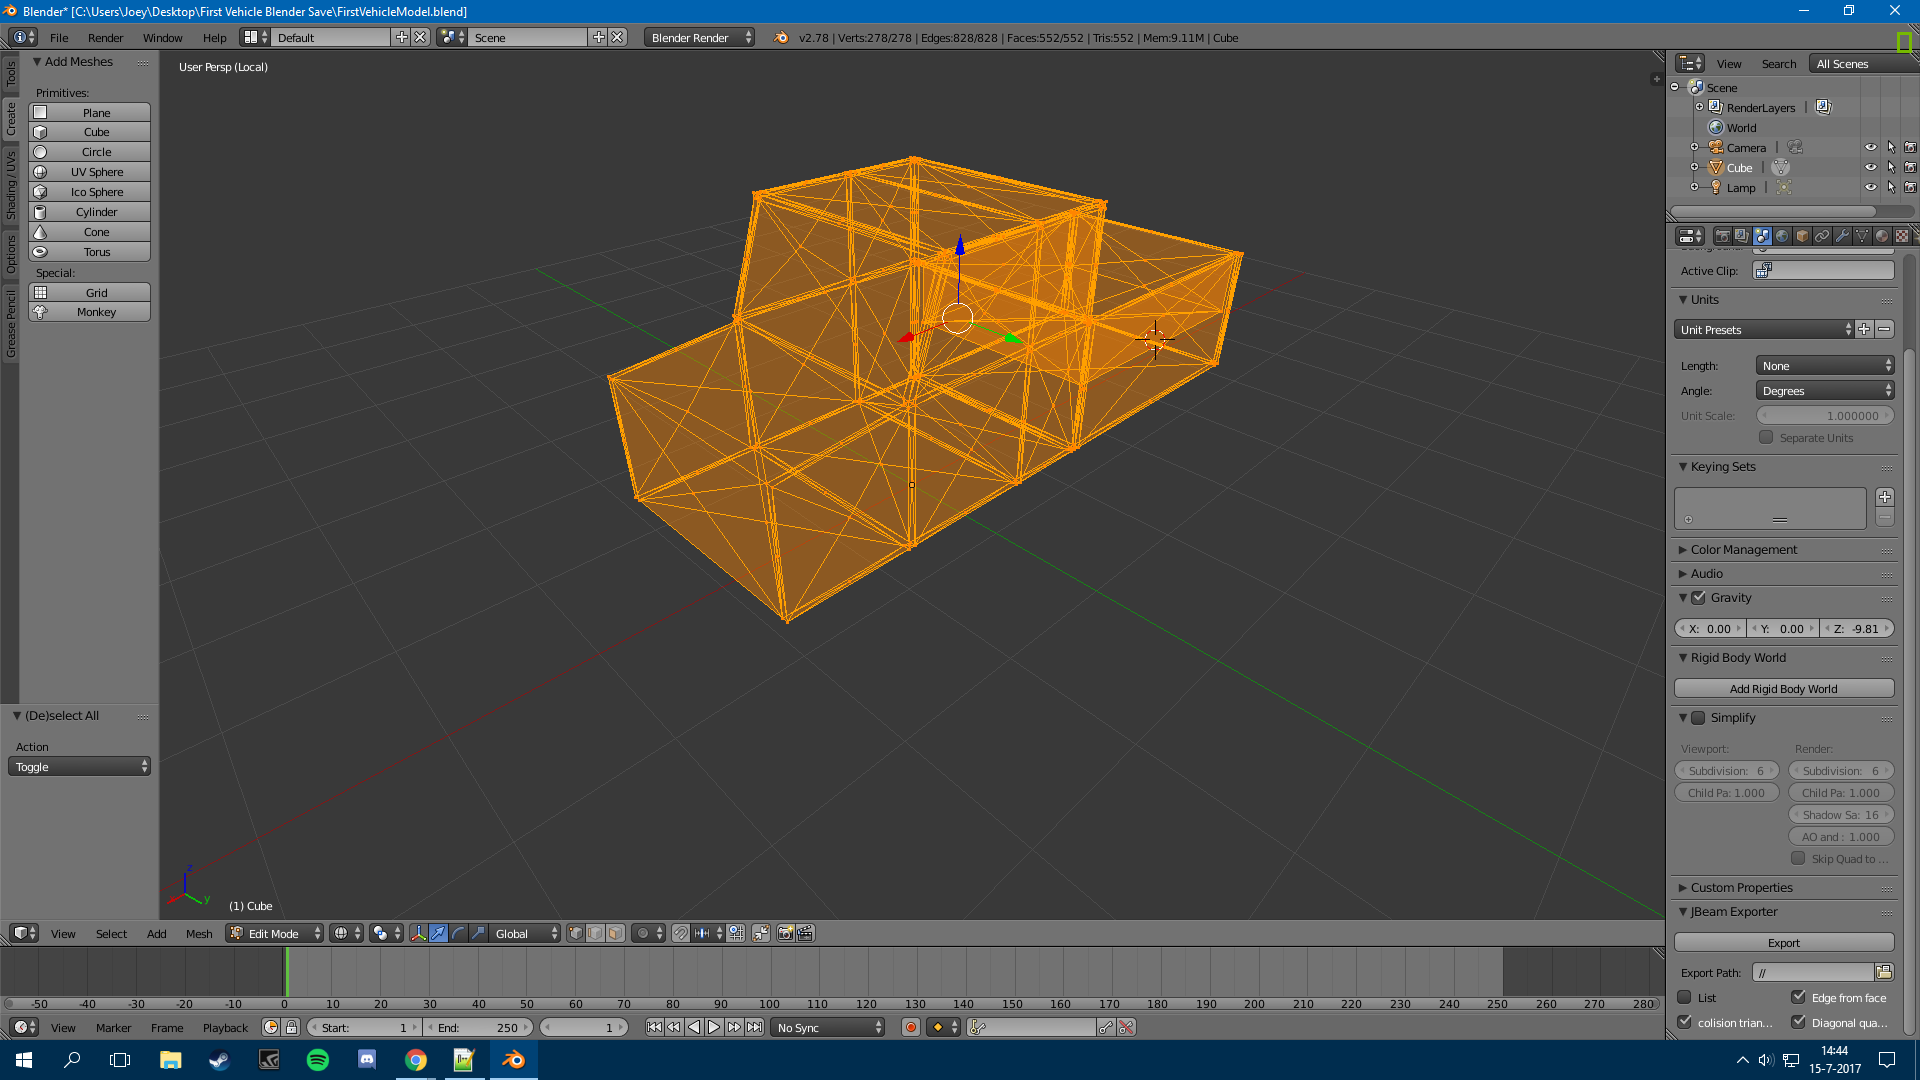Toggle Camera visibility eye in outliner
1920x1080 pixels.
click(x=1870, y=147)
